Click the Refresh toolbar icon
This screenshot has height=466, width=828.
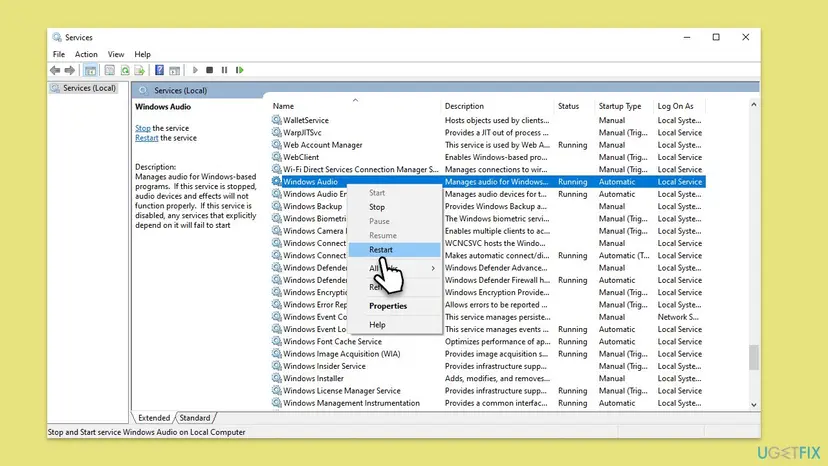pyautogui.click(x=125, y=70)
